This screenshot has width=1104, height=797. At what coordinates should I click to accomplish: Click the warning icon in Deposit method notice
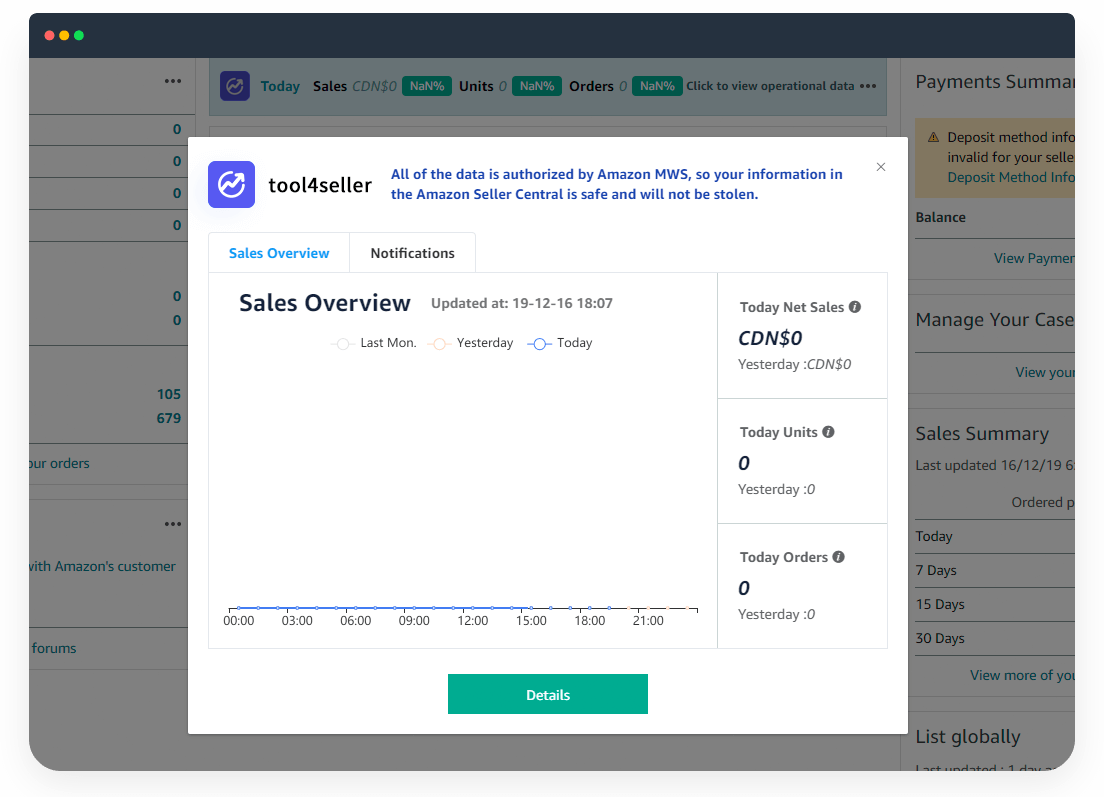coord(934,137)
